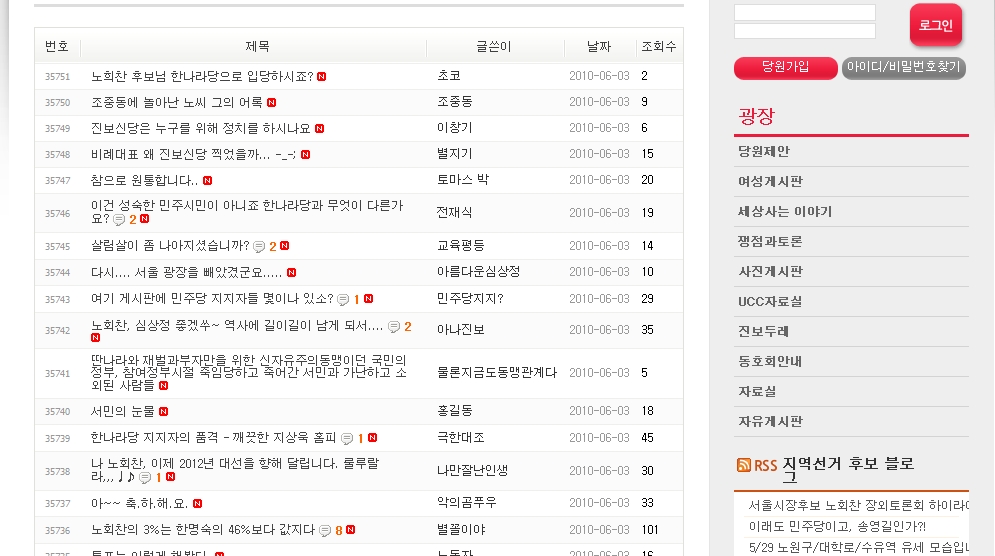This screenshot has width=995, height=556.
Task: Click the new-post badge on post 35744
Action: pyautogui.click(x=291, y=273)
